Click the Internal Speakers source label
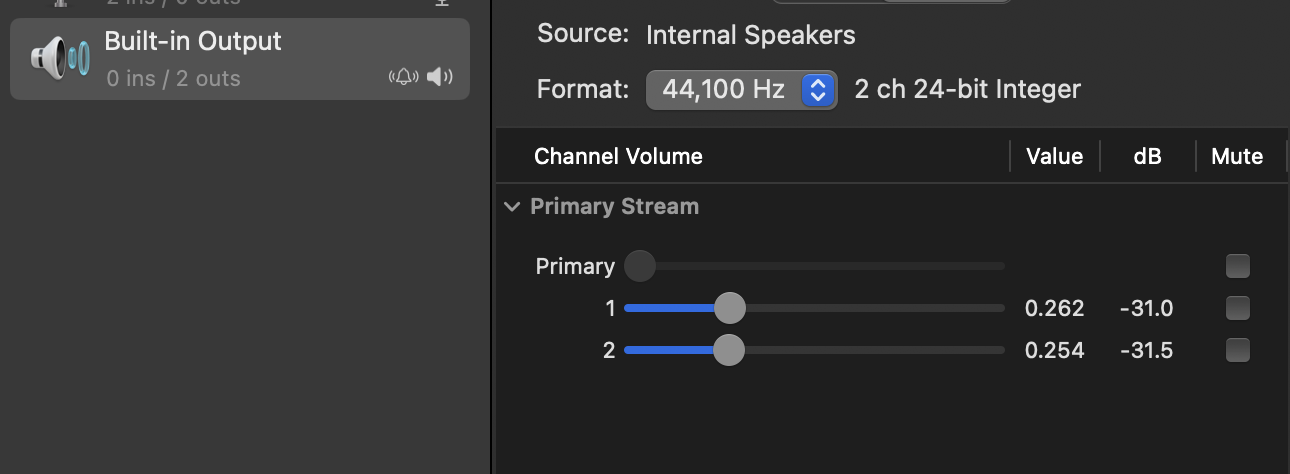The image size is (1290, 474). coord(750,35)
